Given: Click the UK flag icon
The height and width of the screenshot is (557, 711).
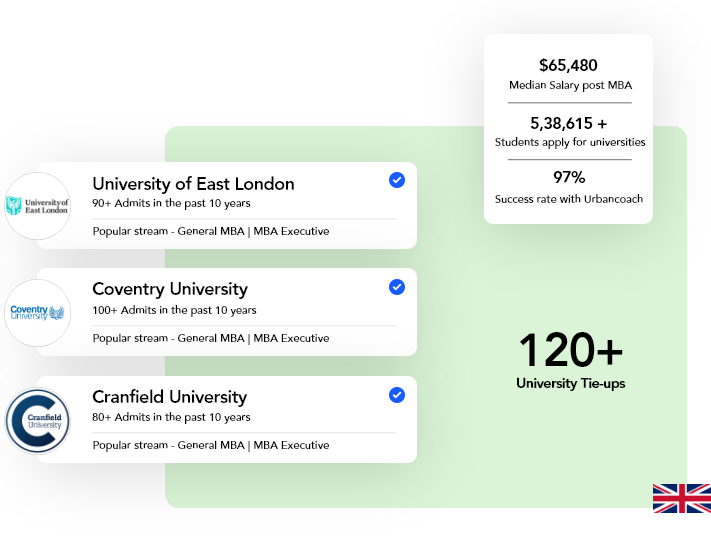Looking at the screenshot, I should [681, 498].
